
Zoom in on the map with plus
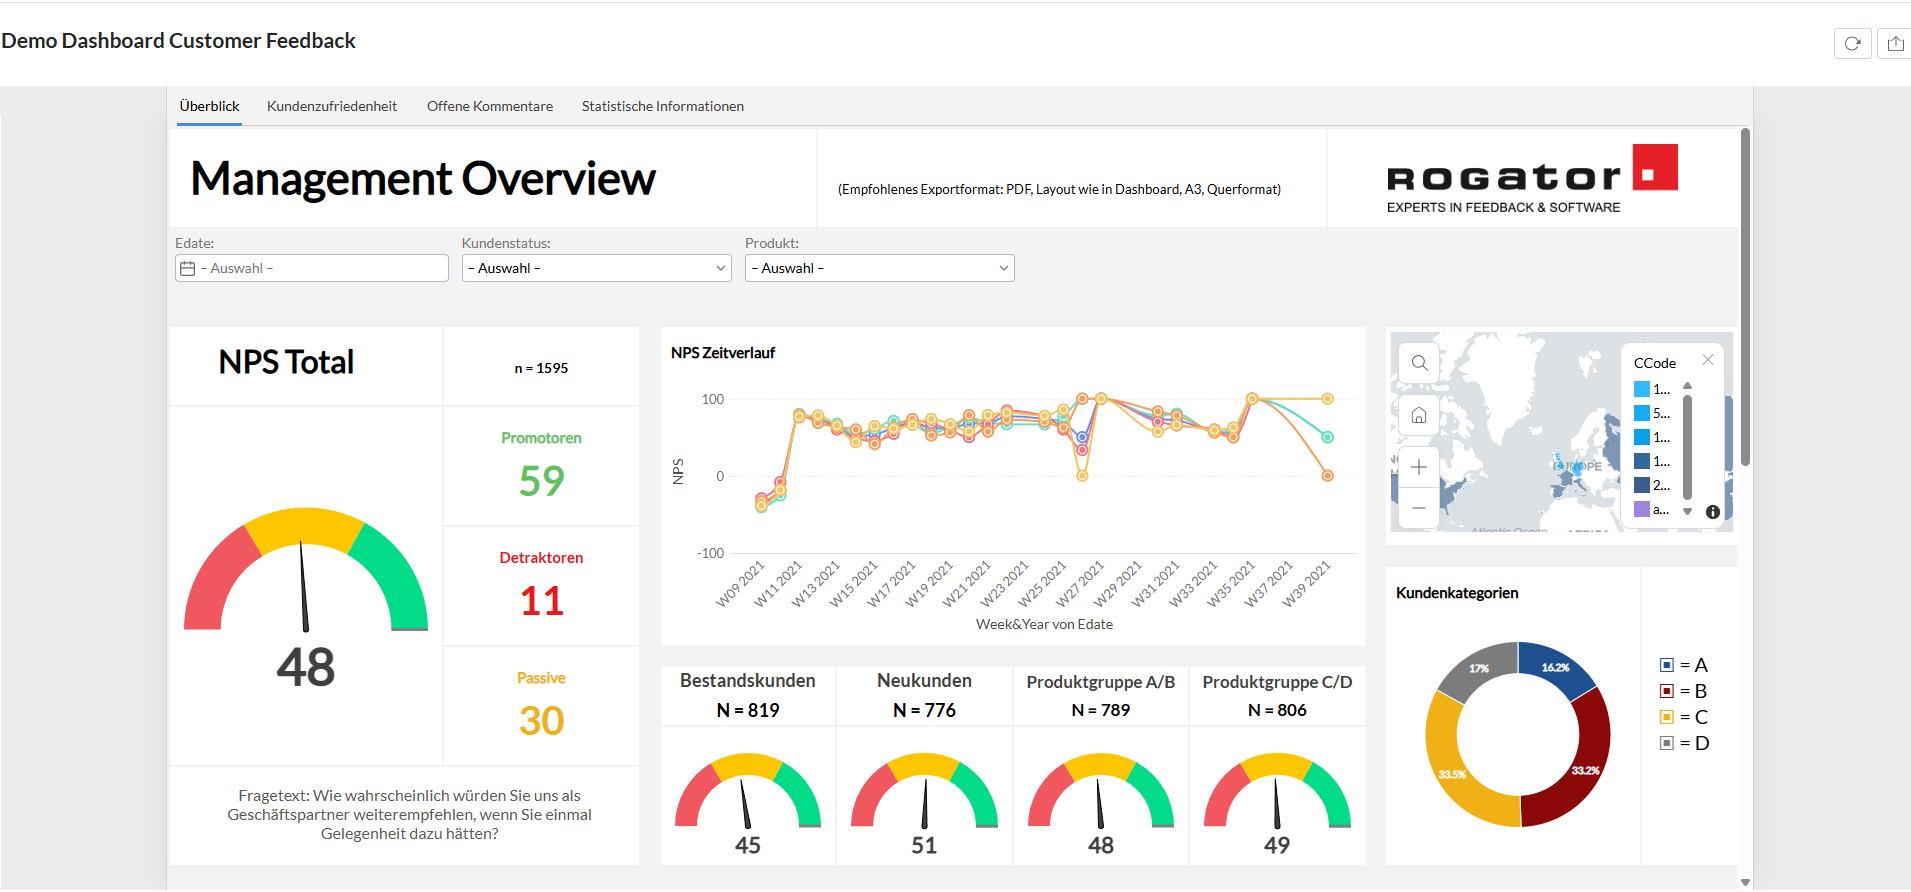[x=1419, y=467]
